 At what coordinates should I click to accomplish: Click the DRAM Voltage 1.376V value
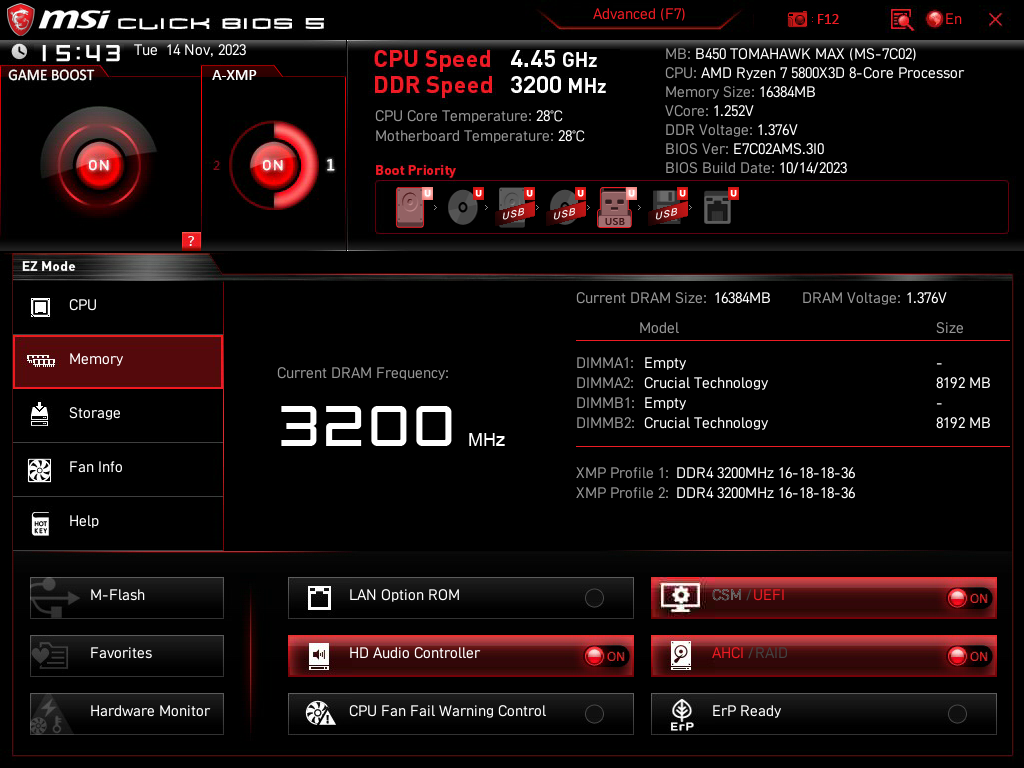coord(926,298)
